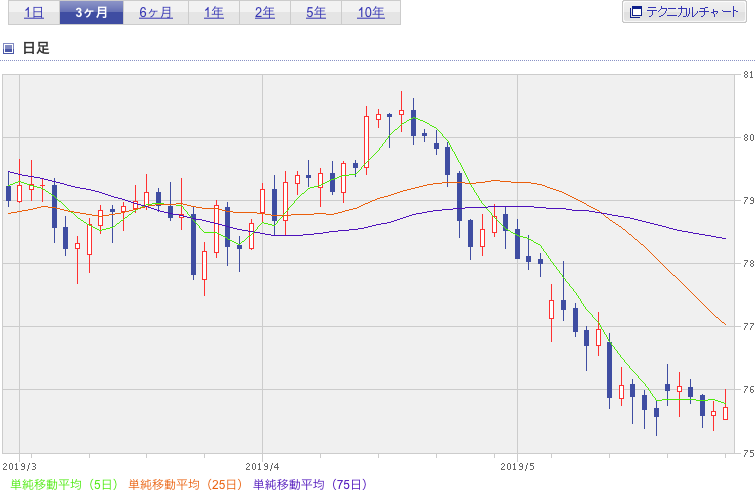Click the purple 単純移動平均（75日） legend
Image resolution: width=755 pixels, height=493 pixels.
pyautogui.click(x=310, y=484)
